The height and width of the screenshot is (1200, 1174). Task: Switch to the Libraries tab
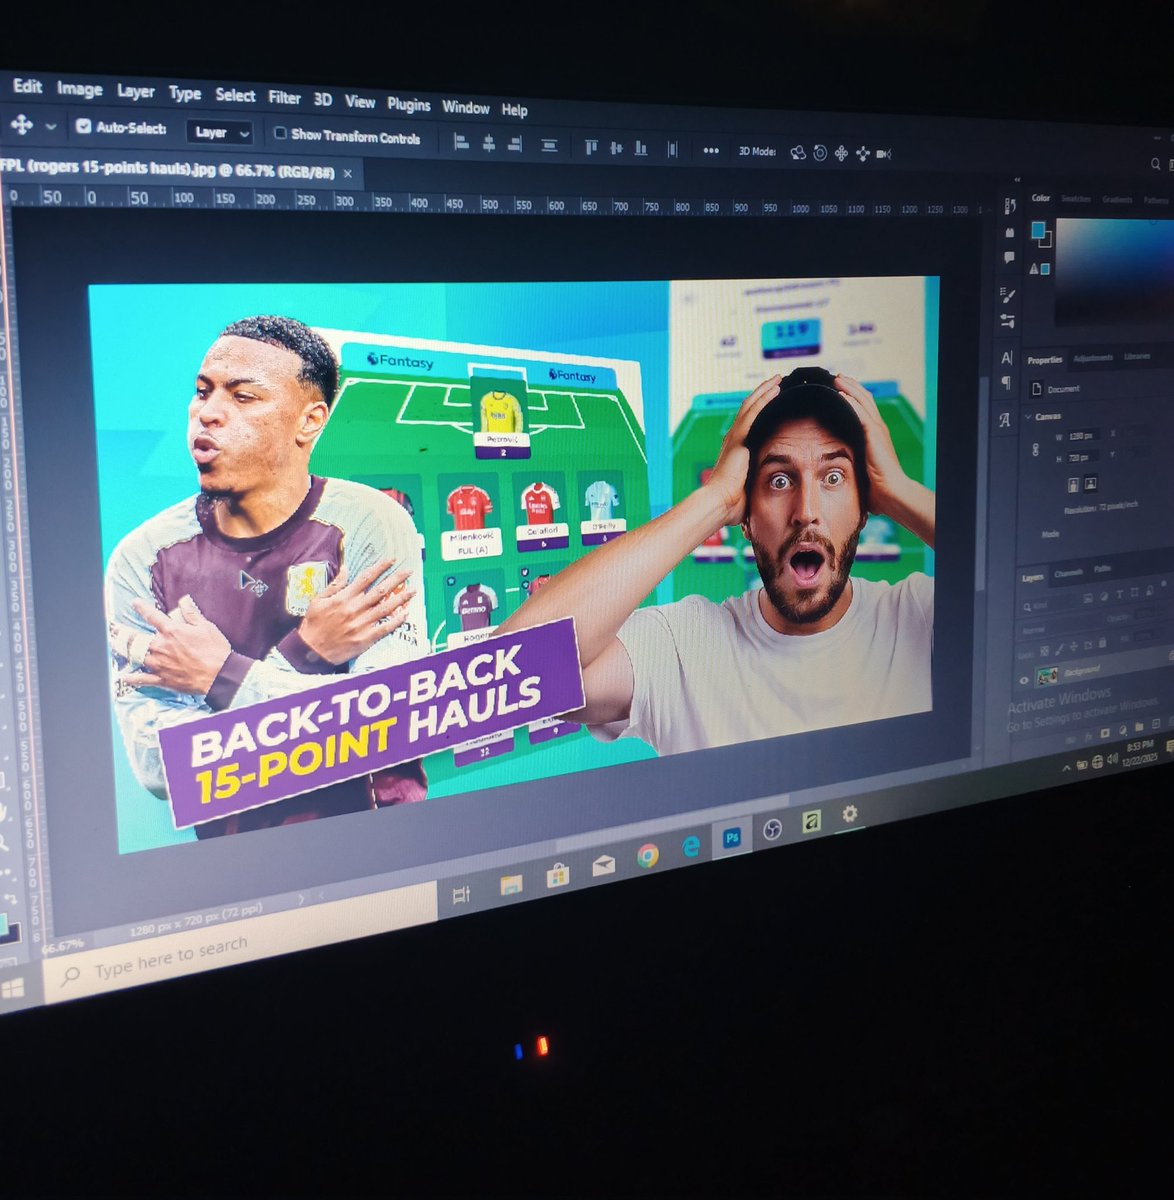[x=1136, y=357]
